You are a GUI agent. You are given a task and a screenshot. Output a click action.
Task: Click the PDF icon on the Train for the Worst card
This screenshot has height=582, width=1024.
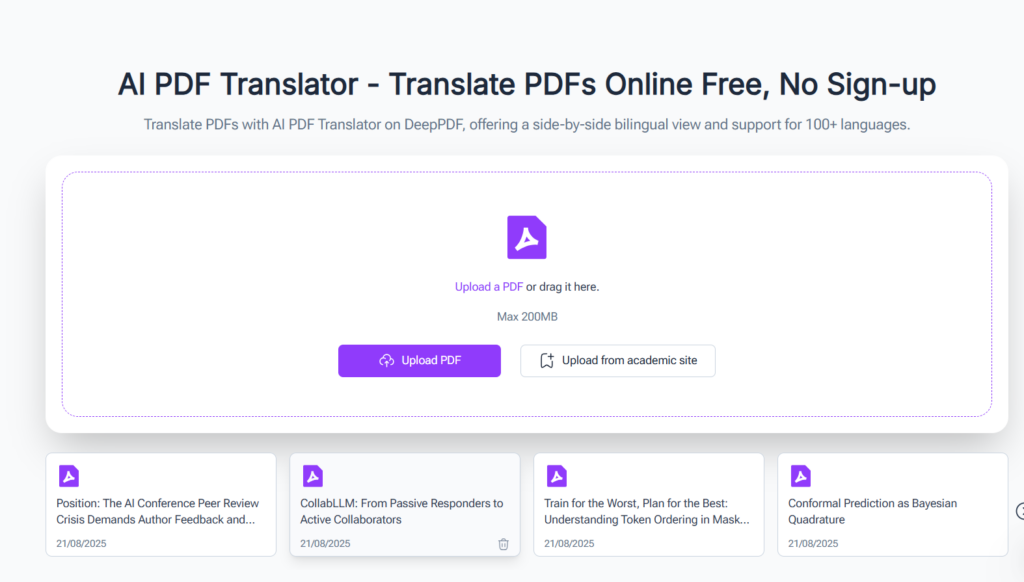556,476
